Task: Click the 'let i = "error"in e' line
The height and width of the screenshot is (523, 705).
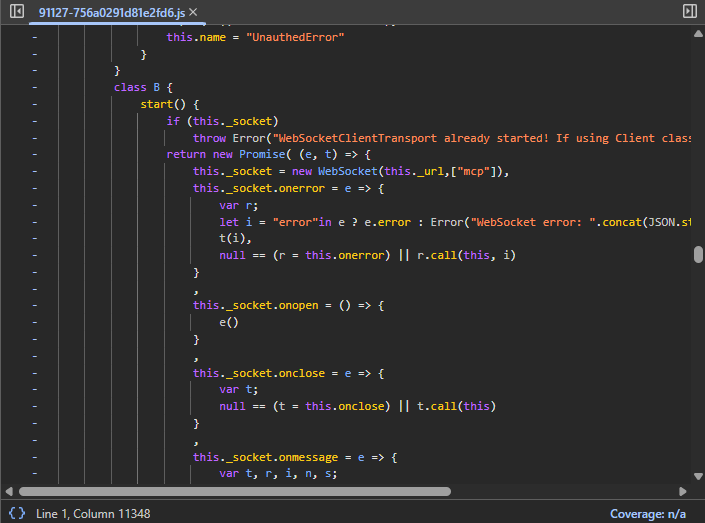Action: pyautogui.click(x=455, y=222)
